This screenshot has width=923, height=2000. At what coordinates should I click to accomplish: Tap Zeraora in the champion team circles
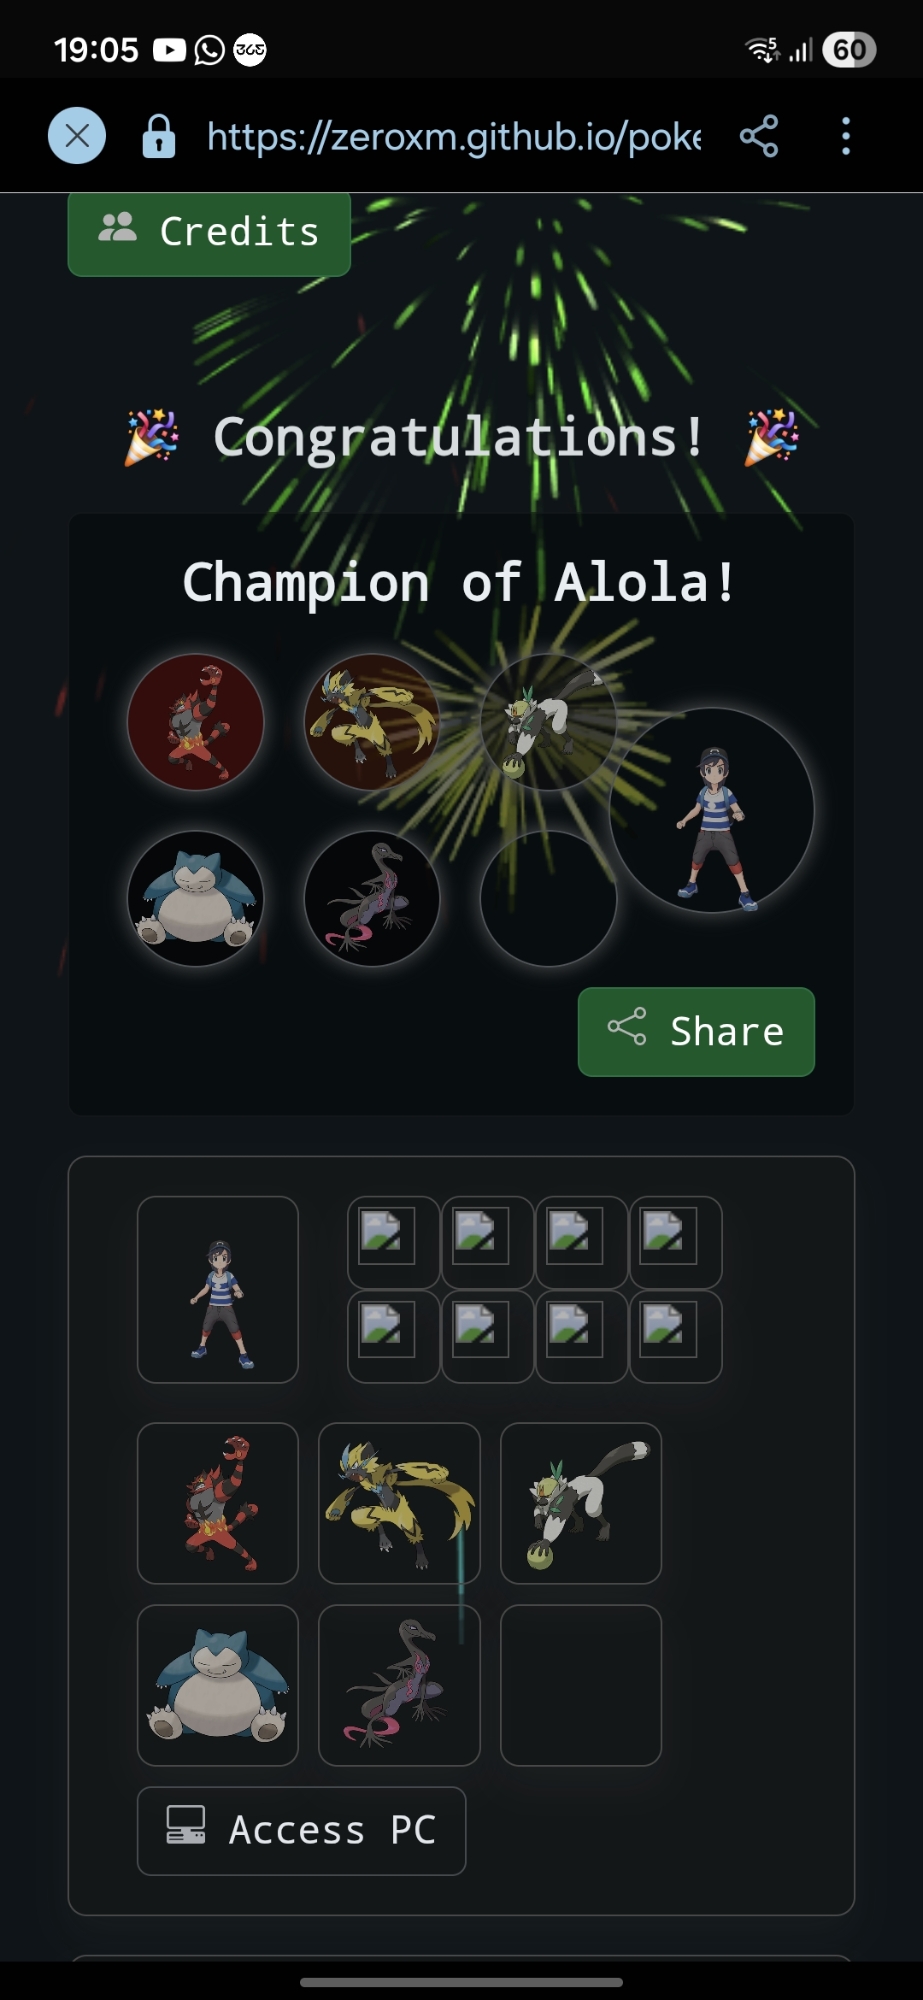pos(372,722)
